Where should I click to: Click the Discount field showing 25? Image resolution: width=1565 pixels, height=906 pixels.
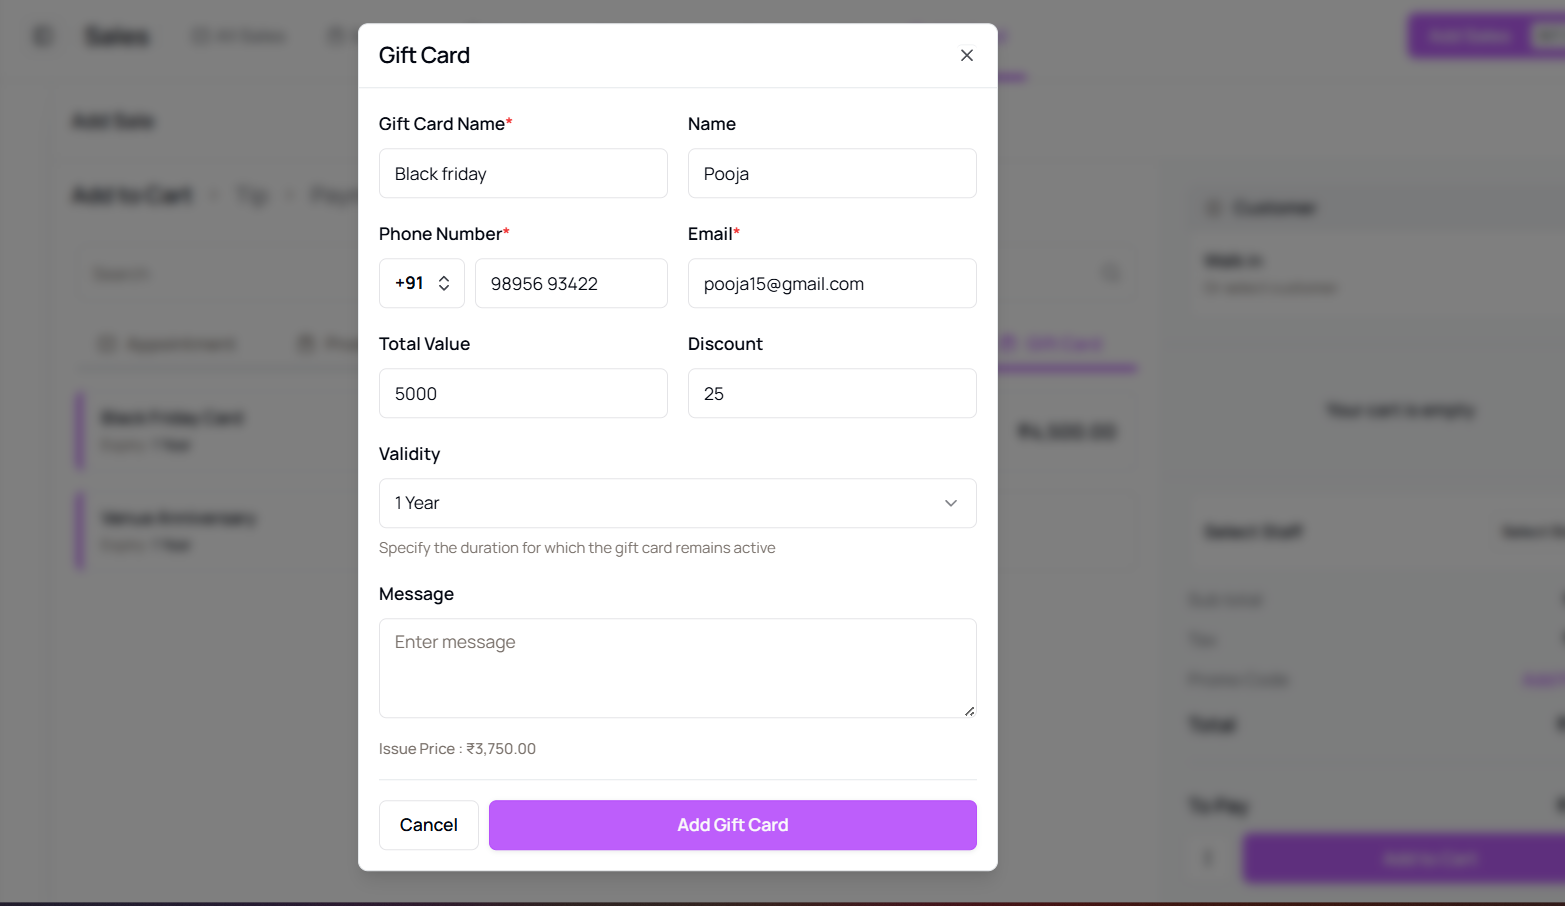pos(832,393)
